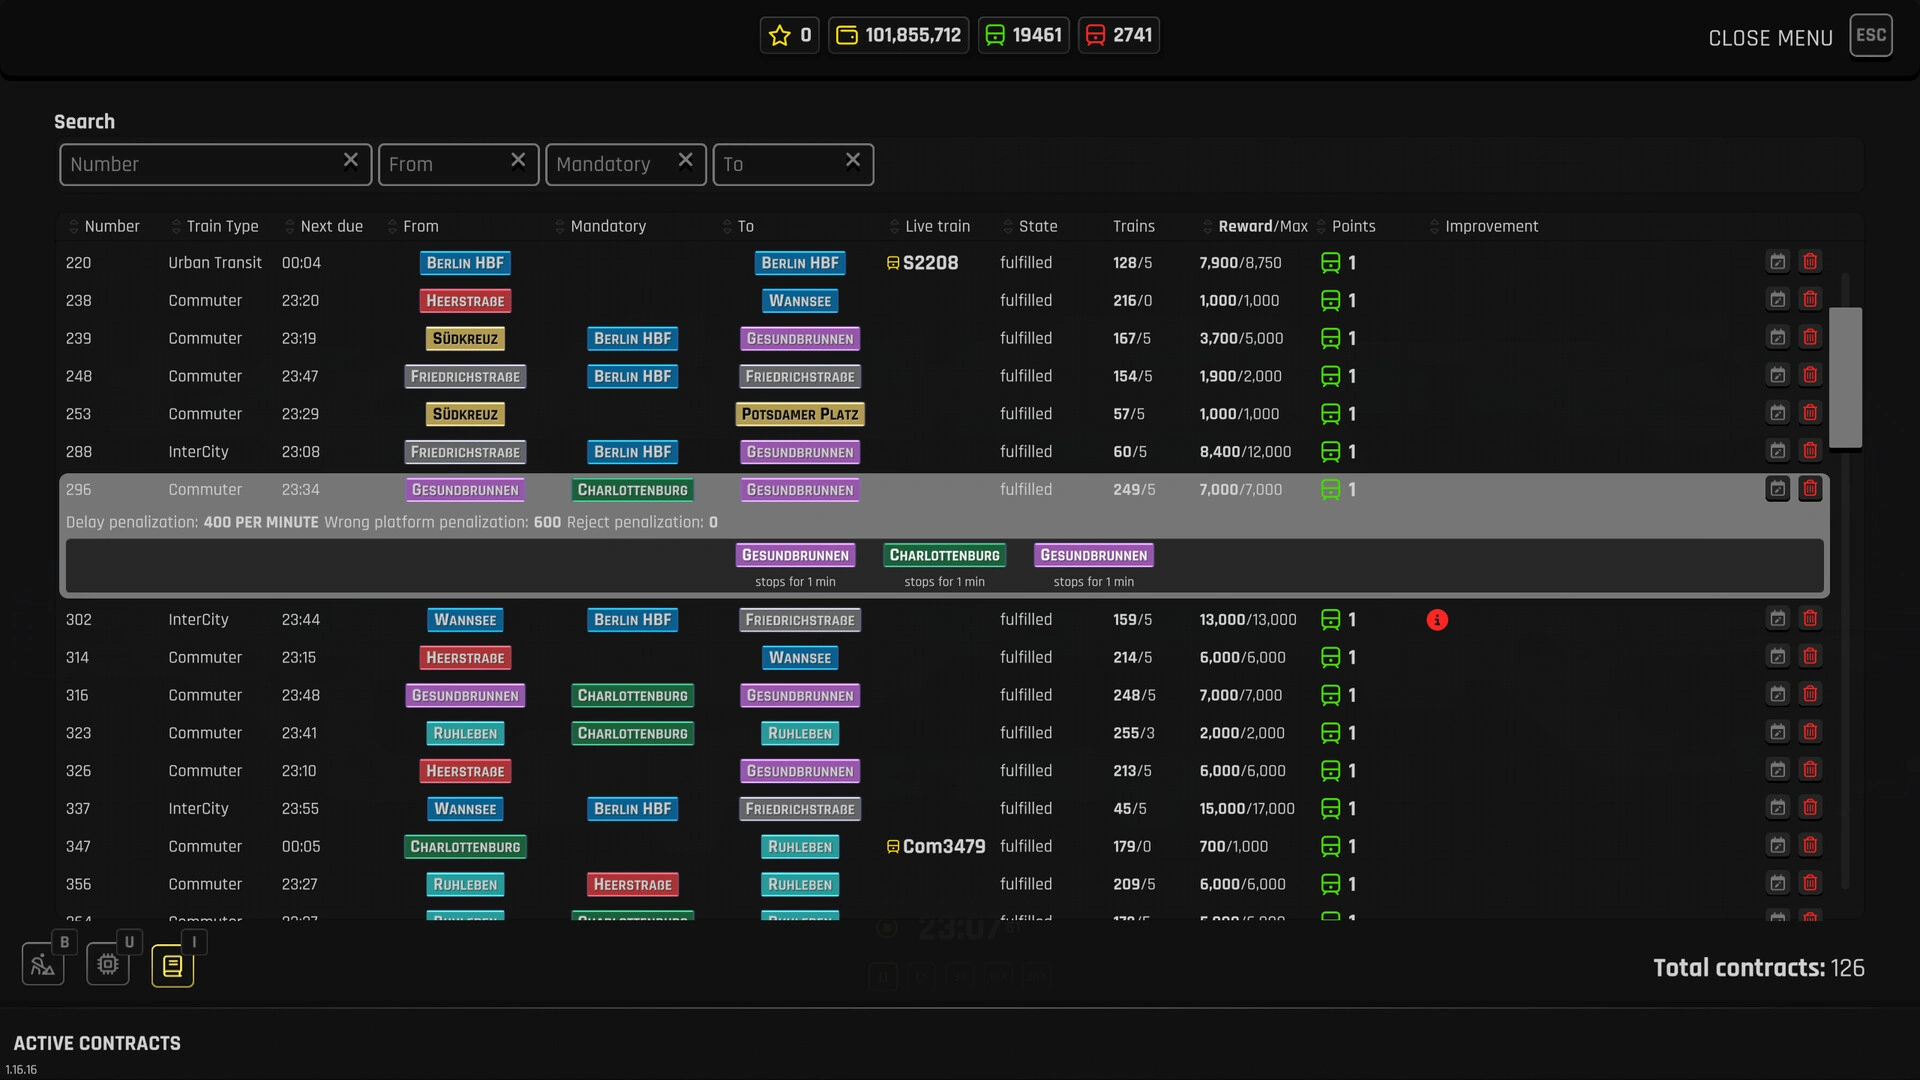This screenshot has height=1080, width=1920.
Task: Click the delete (red trash) icon for contract 288
Action: tap(1809, 451)
